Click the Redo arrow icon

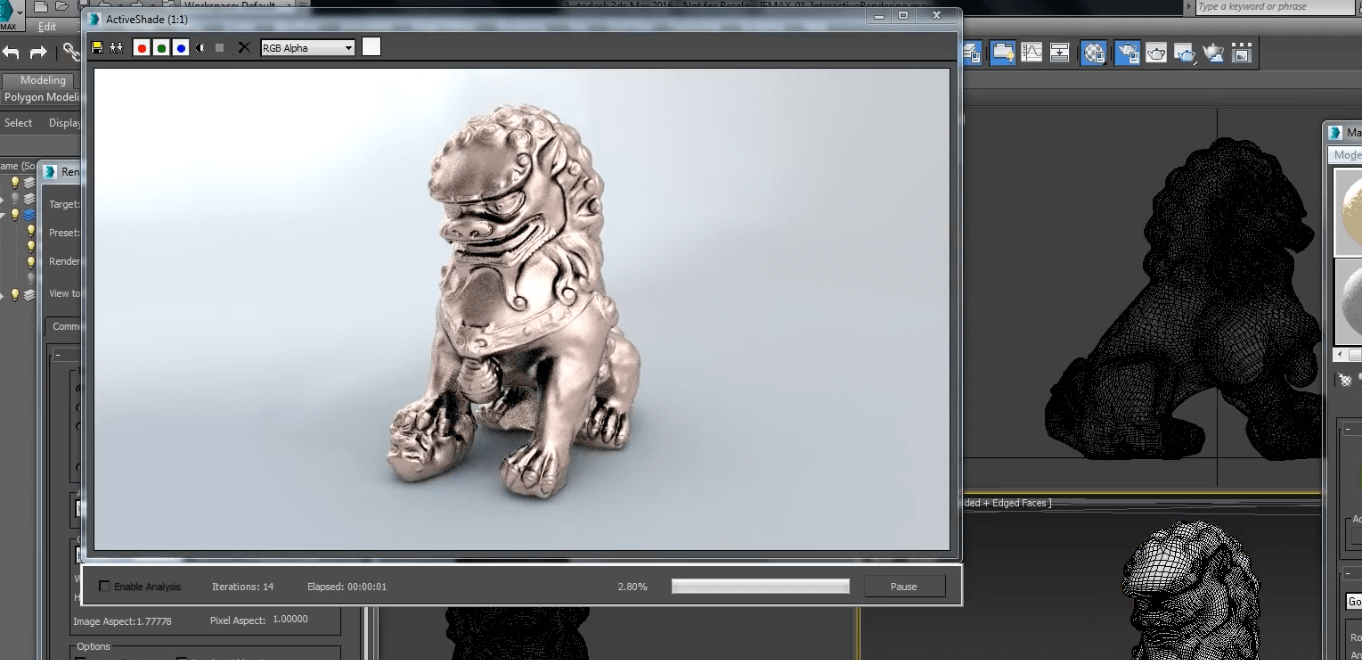(38, 52)
